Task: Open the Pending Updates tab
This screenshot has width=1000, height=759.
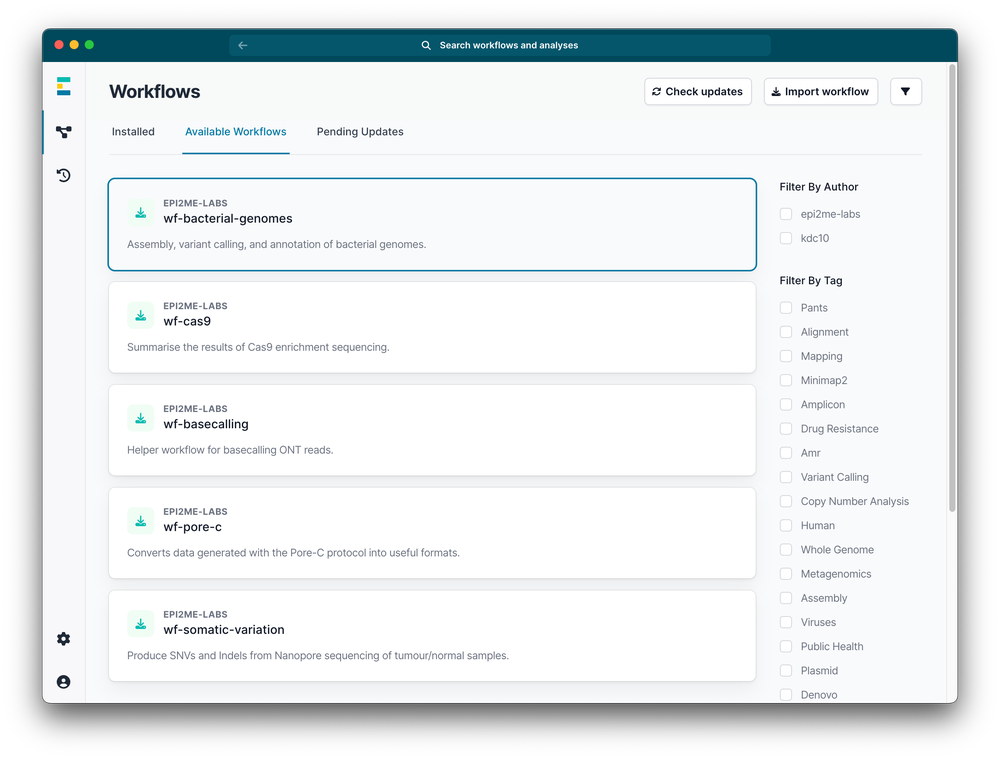Action: 360,131
